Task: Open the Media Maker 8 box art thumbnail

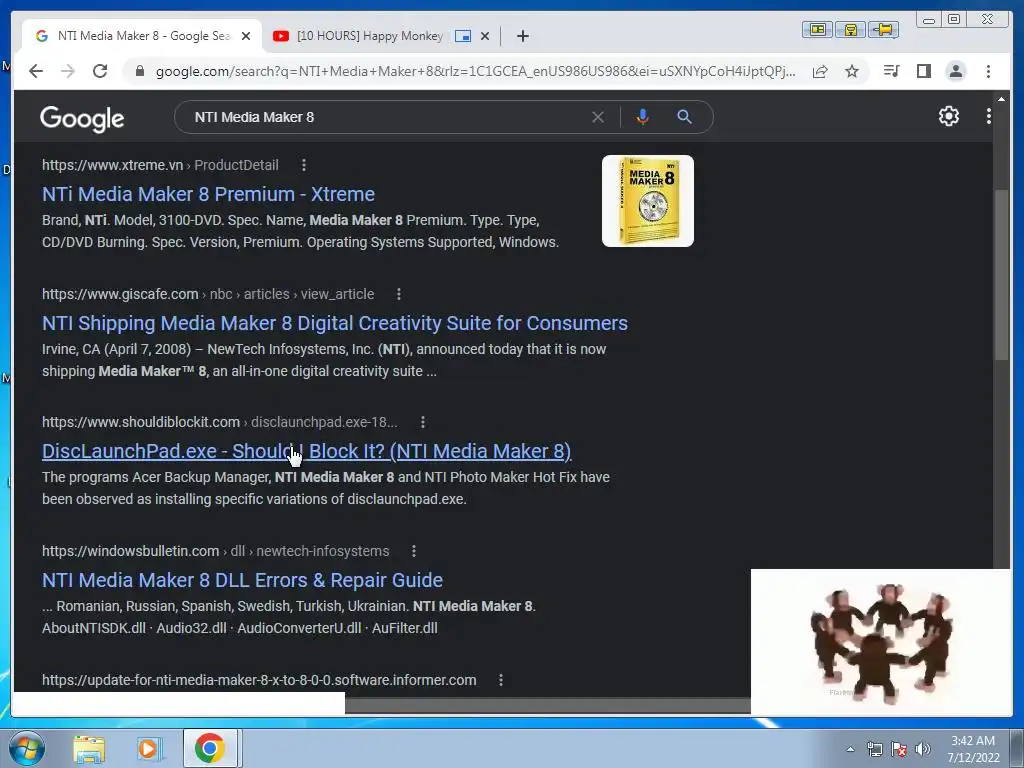Action: coord(647,200)
